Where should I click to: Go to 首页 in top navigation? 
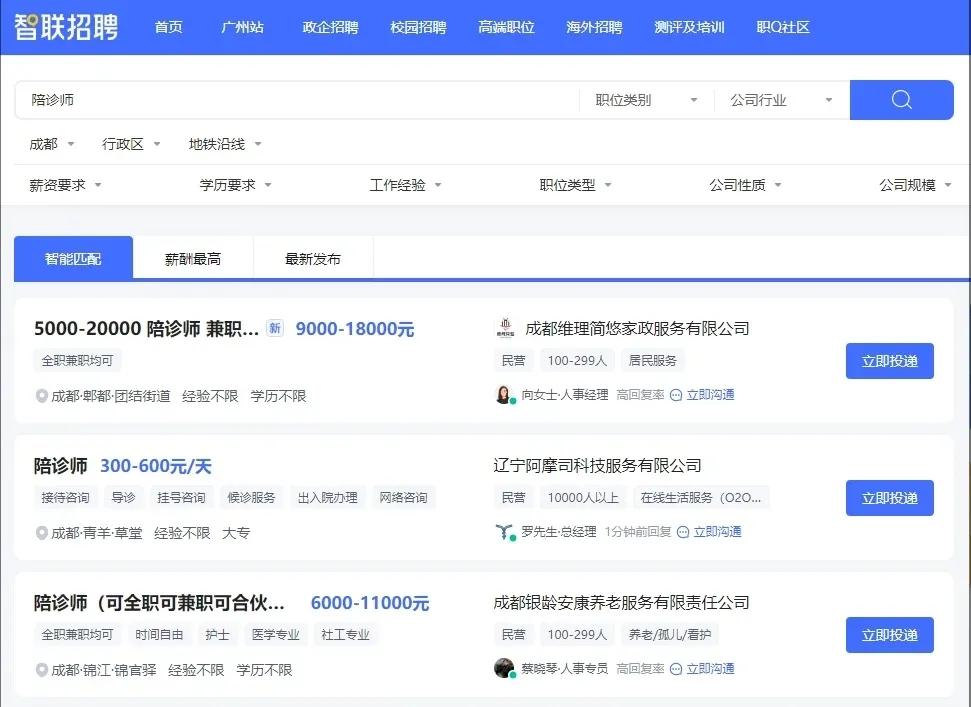[x=168, y=27]
